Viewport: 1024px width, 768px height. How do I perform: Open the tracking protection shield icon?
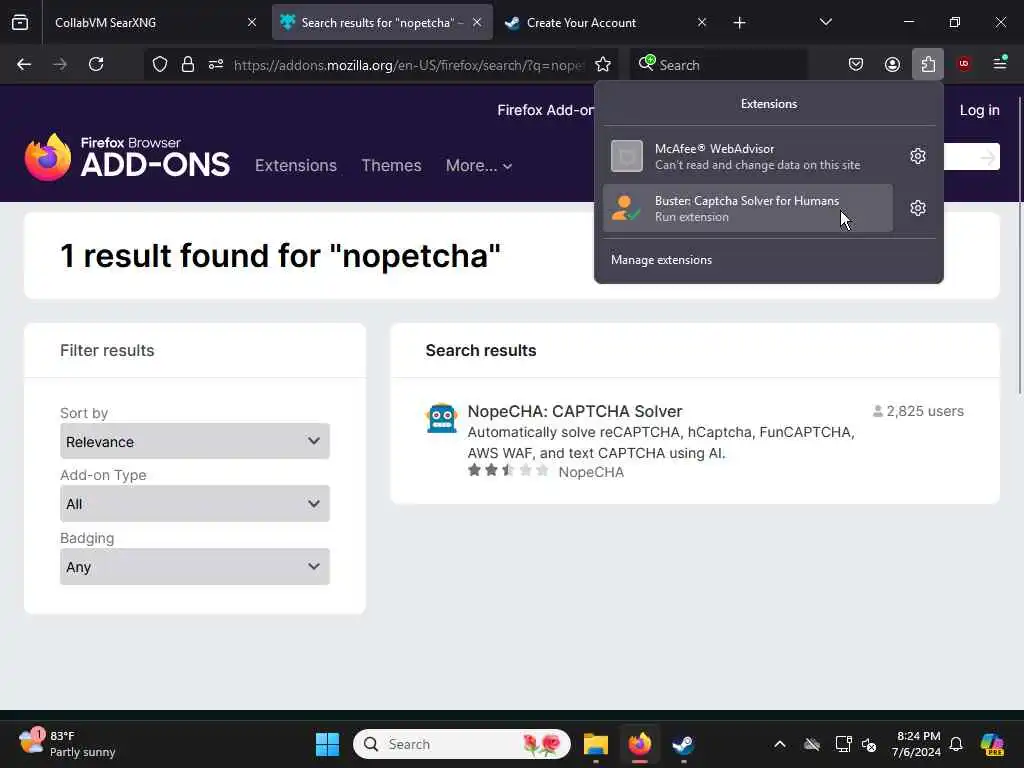coord(160,64)
